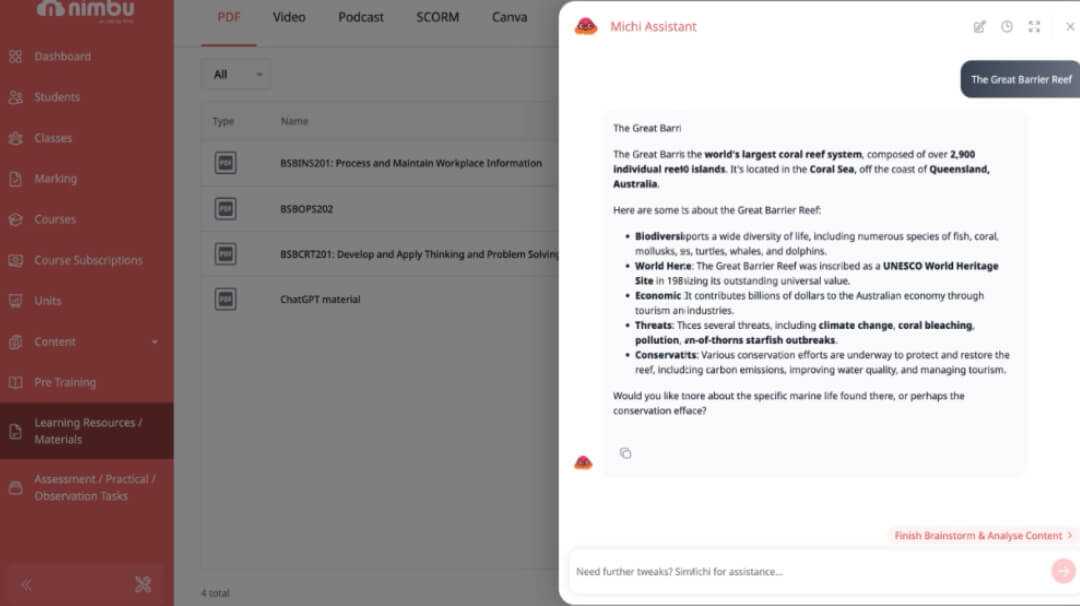Click the assistant message input field
This screenshot has height=606, width=1080.
[800, 572]
